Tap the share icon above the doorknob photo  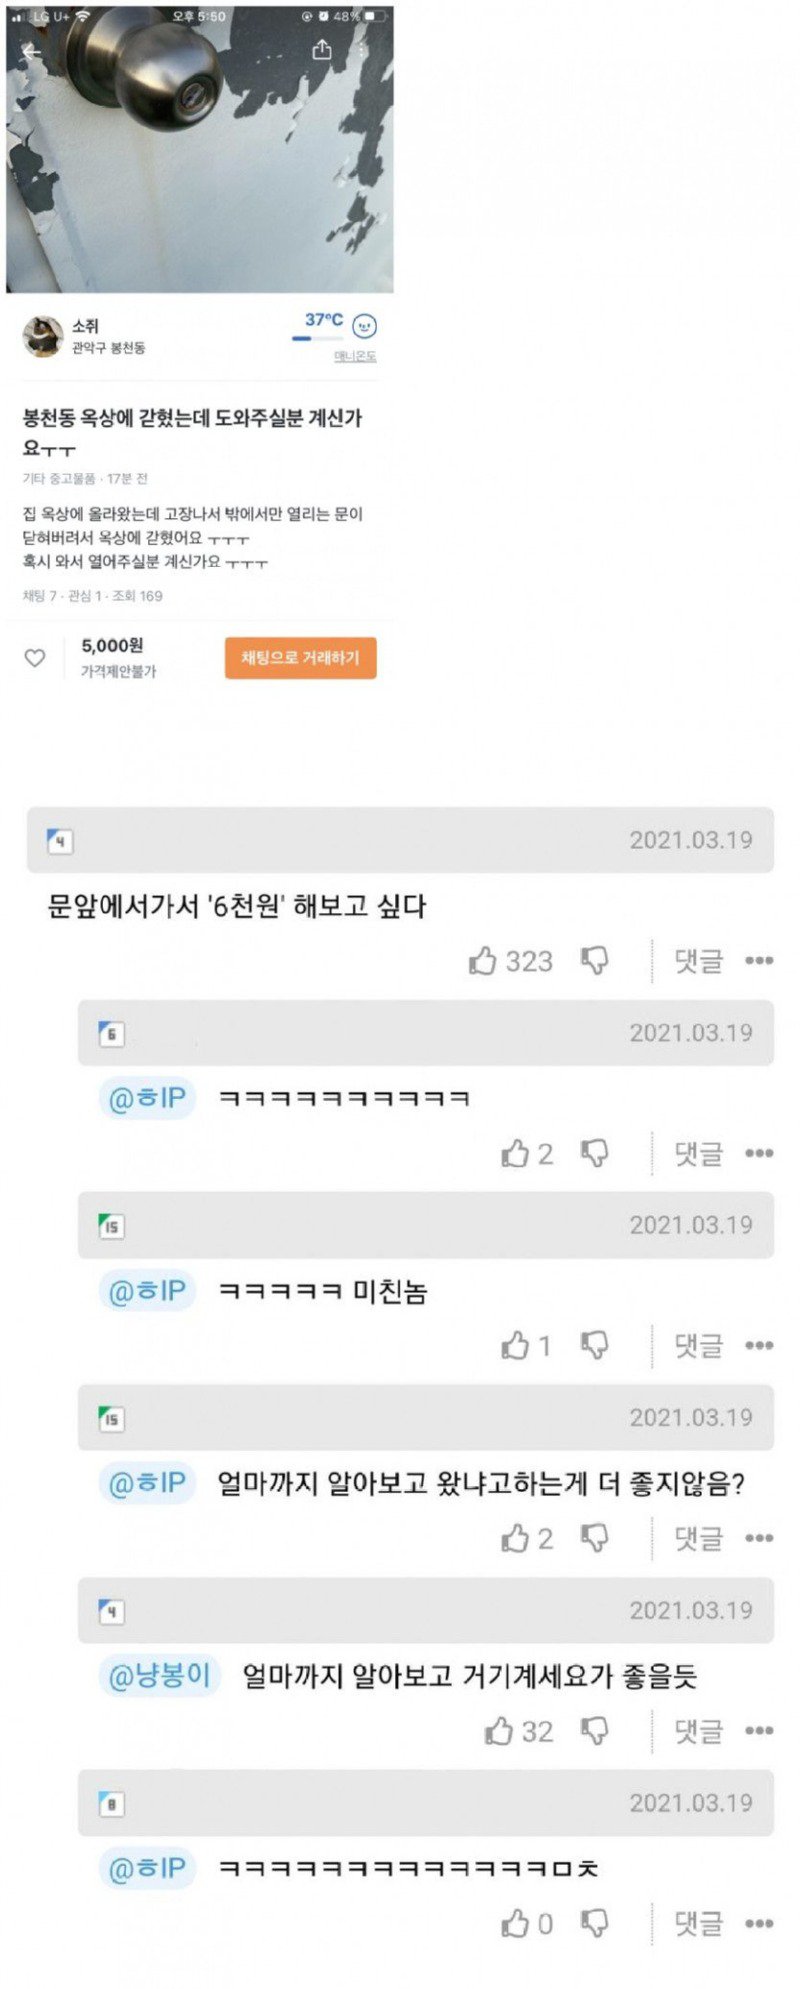click(322, 48)
